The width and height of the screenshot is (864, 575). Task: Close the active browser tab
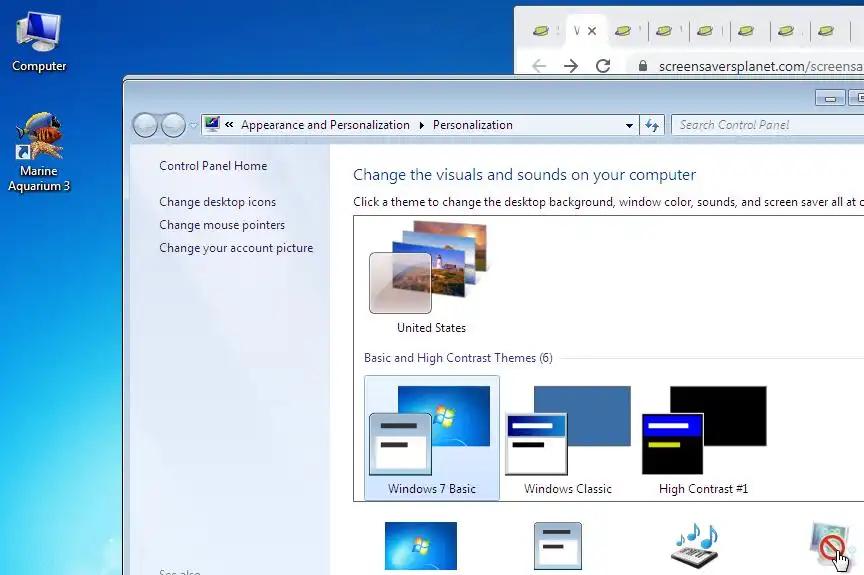[x=592, y=31]
